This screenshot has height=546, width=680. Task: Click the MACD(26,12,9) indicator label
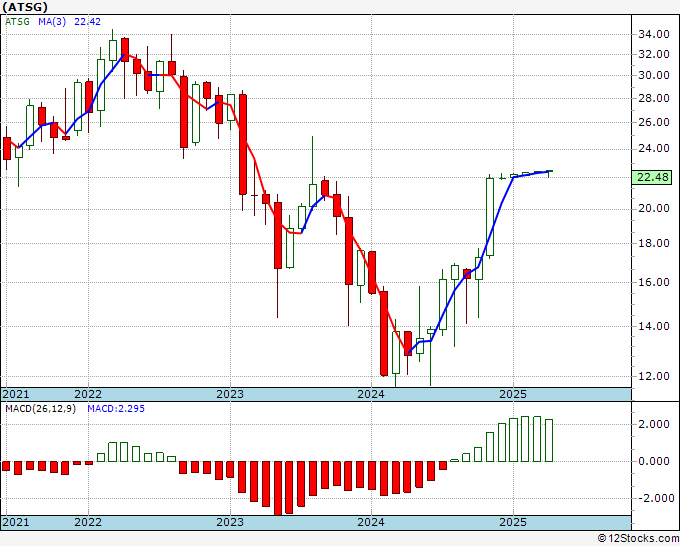(40, 409)
